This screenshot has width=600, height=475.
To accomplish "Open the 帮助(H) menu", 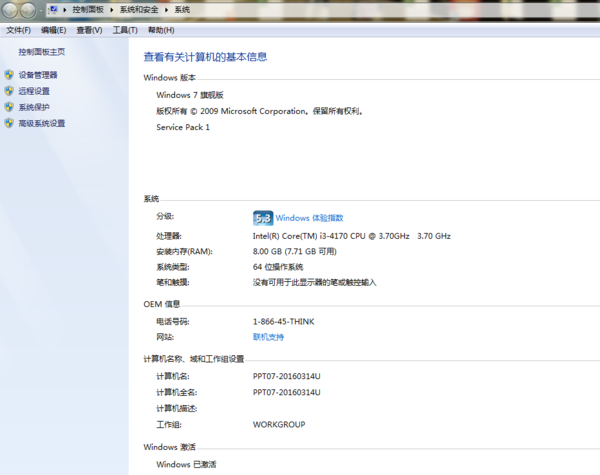I will pyautogui.click(x=161, y=30).
